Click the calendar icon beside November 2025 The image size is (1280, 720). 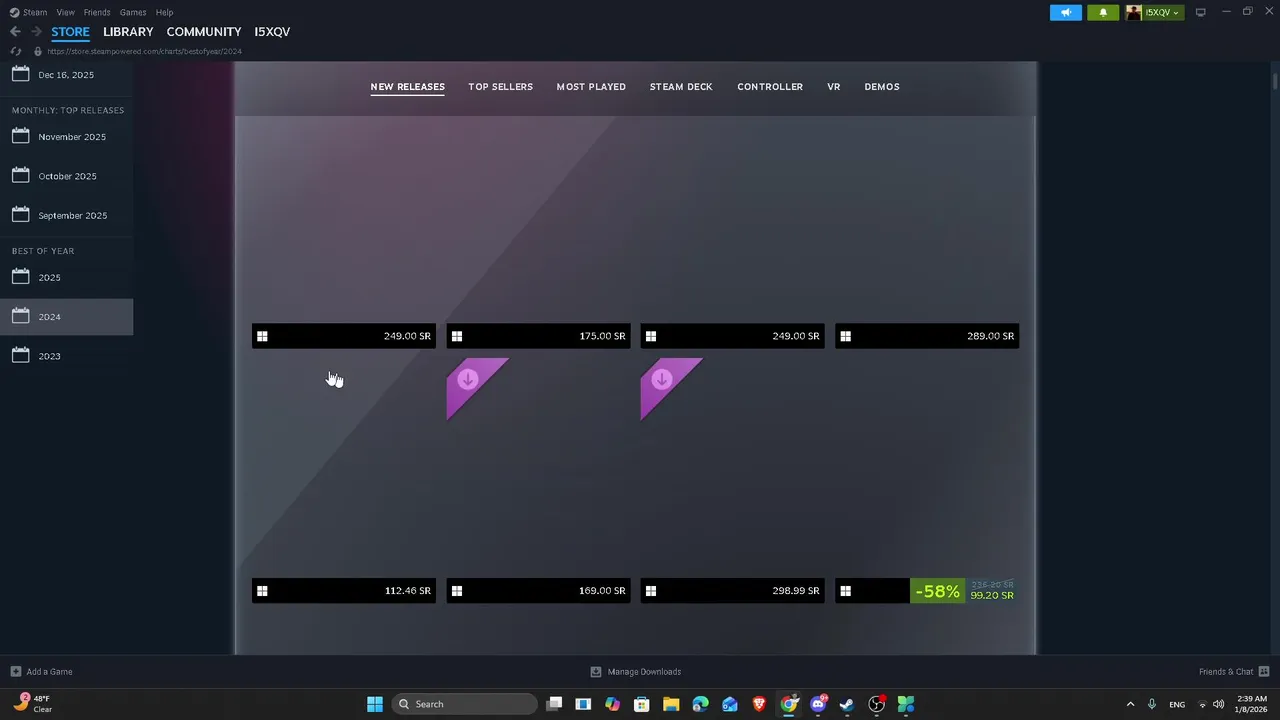pyautogui.click(x=20, y=136)
